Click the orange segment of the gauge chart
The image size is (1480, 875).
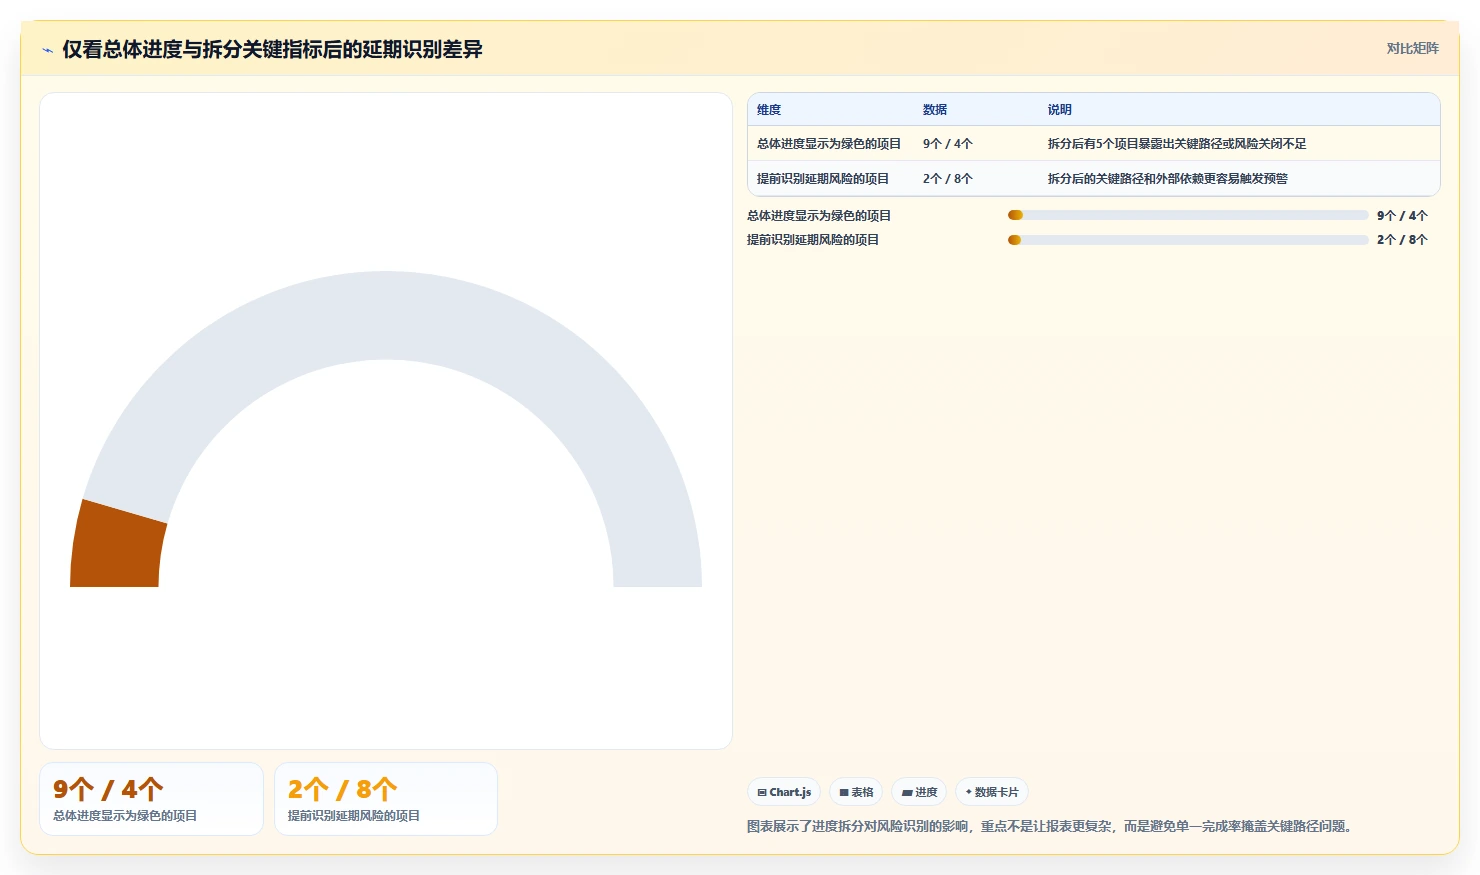point(118,545)
